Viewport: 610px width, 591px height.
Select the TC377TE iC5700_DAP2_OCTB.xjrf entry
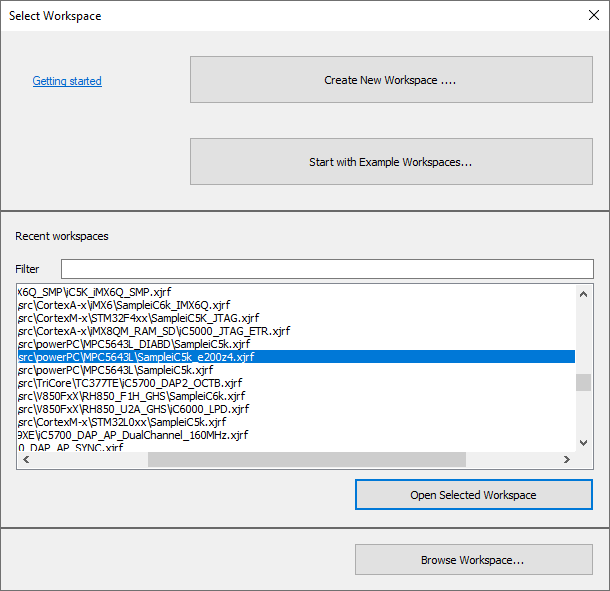click(x=130, y=383)
